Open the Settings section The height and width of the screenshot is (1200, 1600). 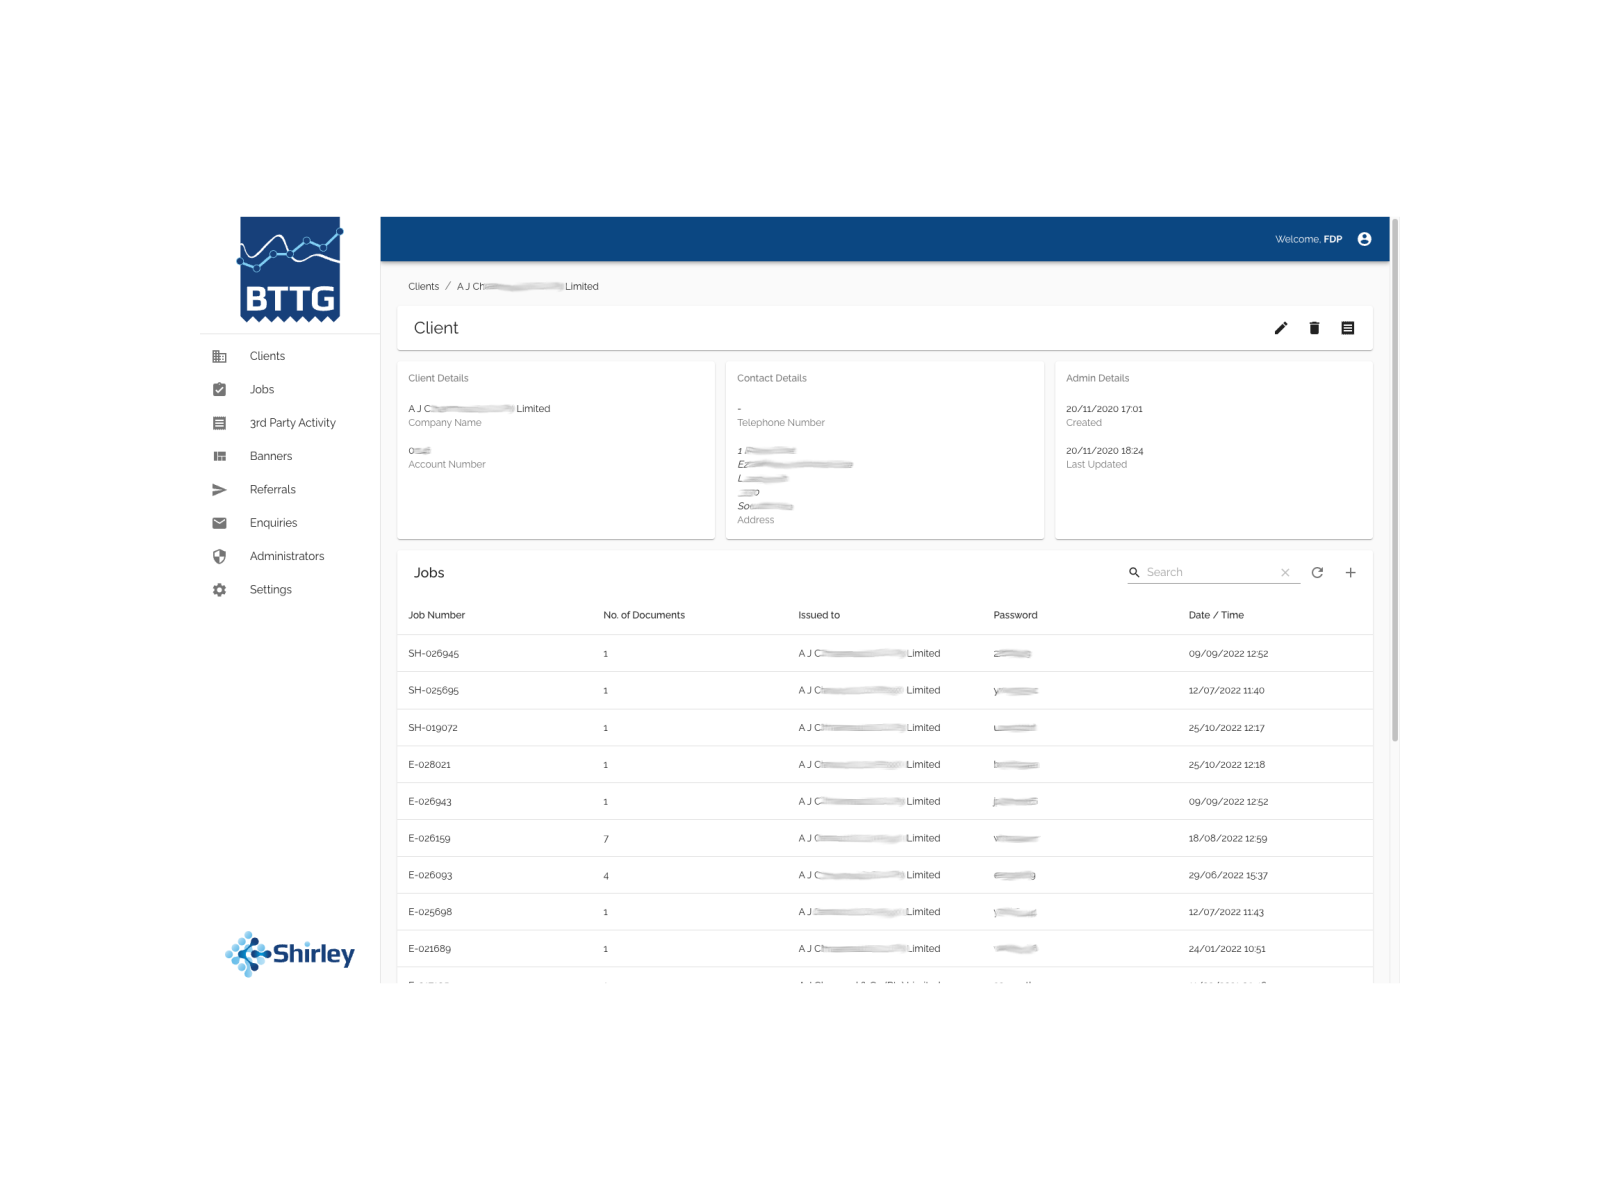click(x=270, y=590)
